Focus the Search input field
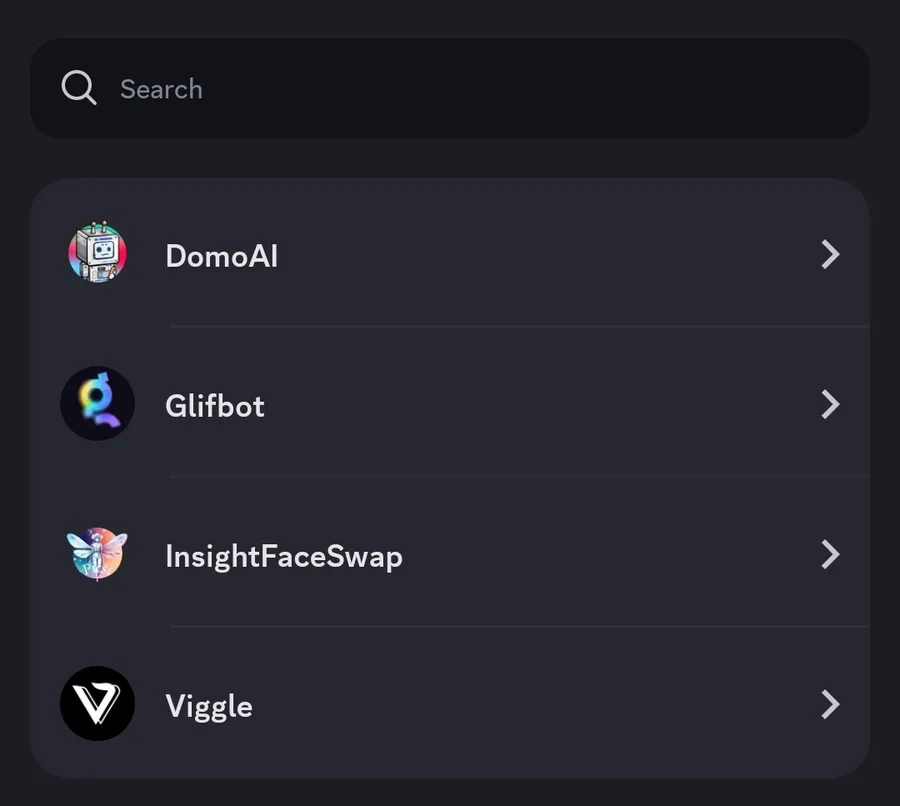This screenshot has height=806, width=900. tap(450, 88)
